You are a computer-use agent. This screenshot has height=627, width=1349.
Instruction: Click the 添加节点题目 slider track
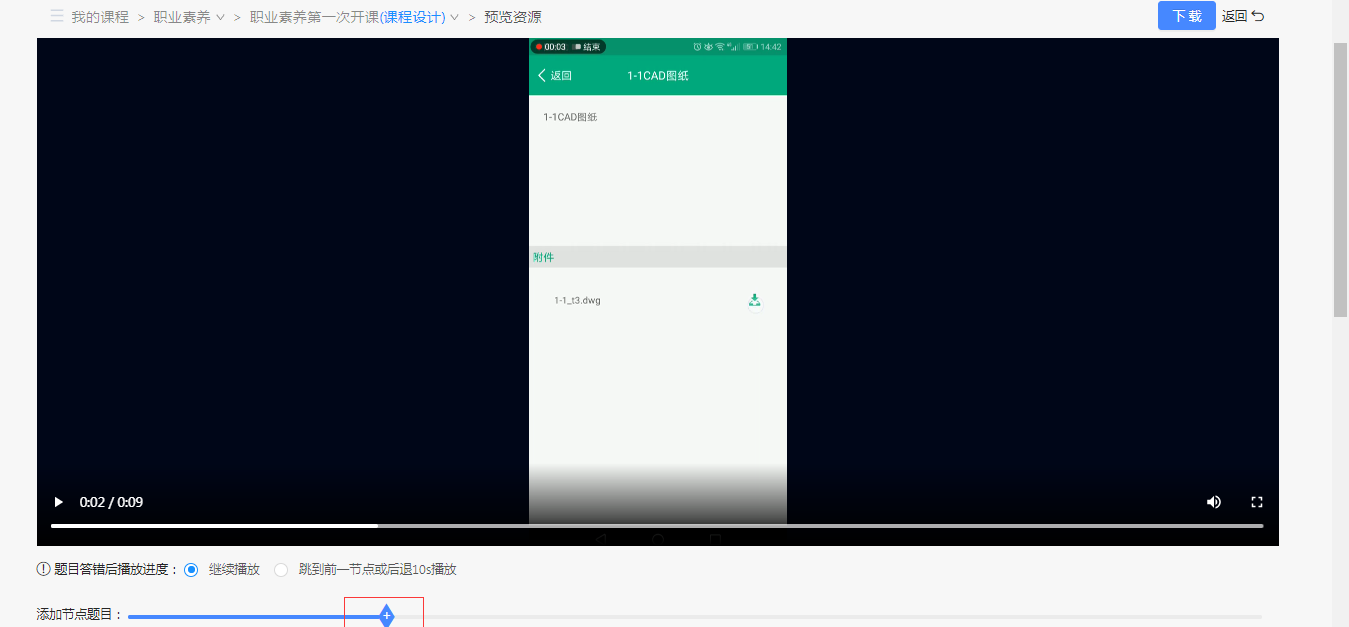pyautogui.click(x=695, y=617)
